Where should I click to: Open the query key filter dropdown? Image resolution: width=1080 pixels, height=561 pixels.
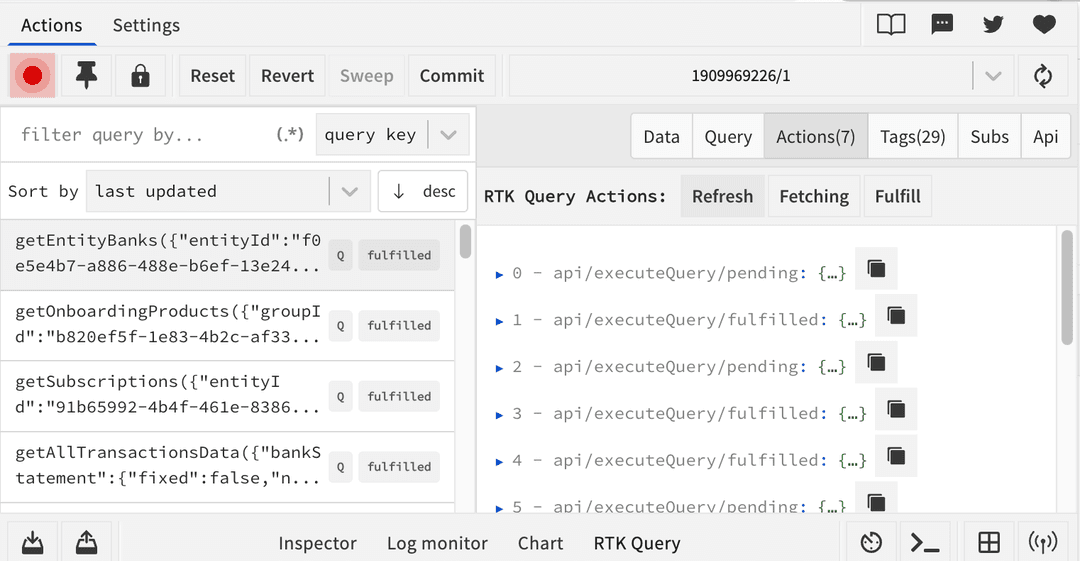coord(393,134)
